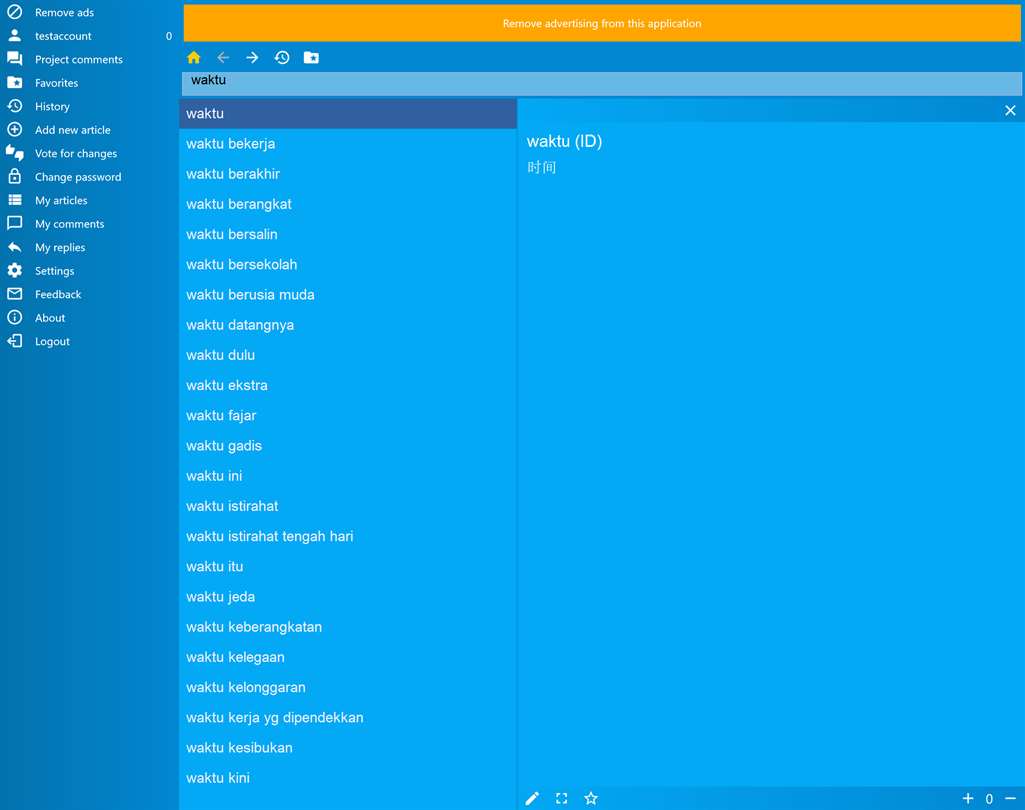Select 'waktu bersalin' entry
Screen dimensions: 1025x810
(x=348, y=234)
